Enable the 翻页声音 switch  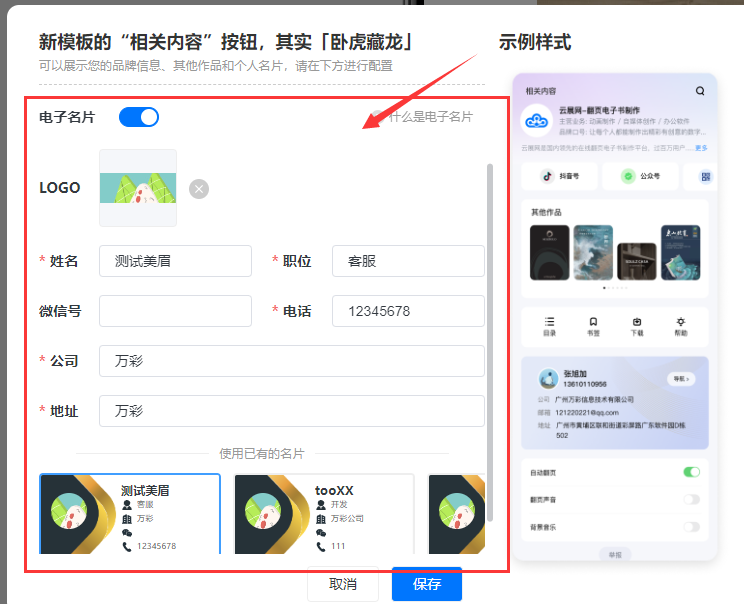click(x=691, y=499)
